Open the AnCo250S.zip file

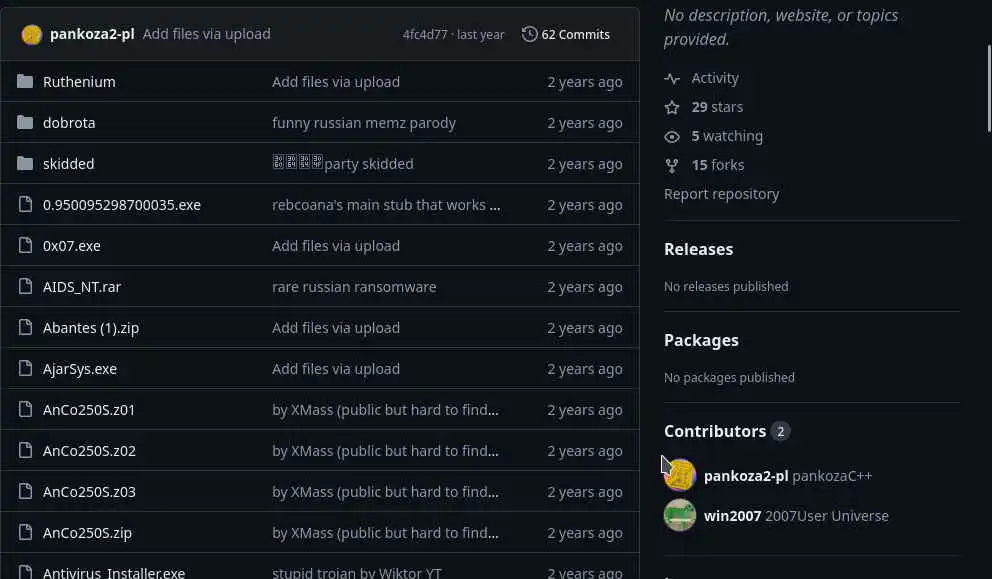pos(87,533)
